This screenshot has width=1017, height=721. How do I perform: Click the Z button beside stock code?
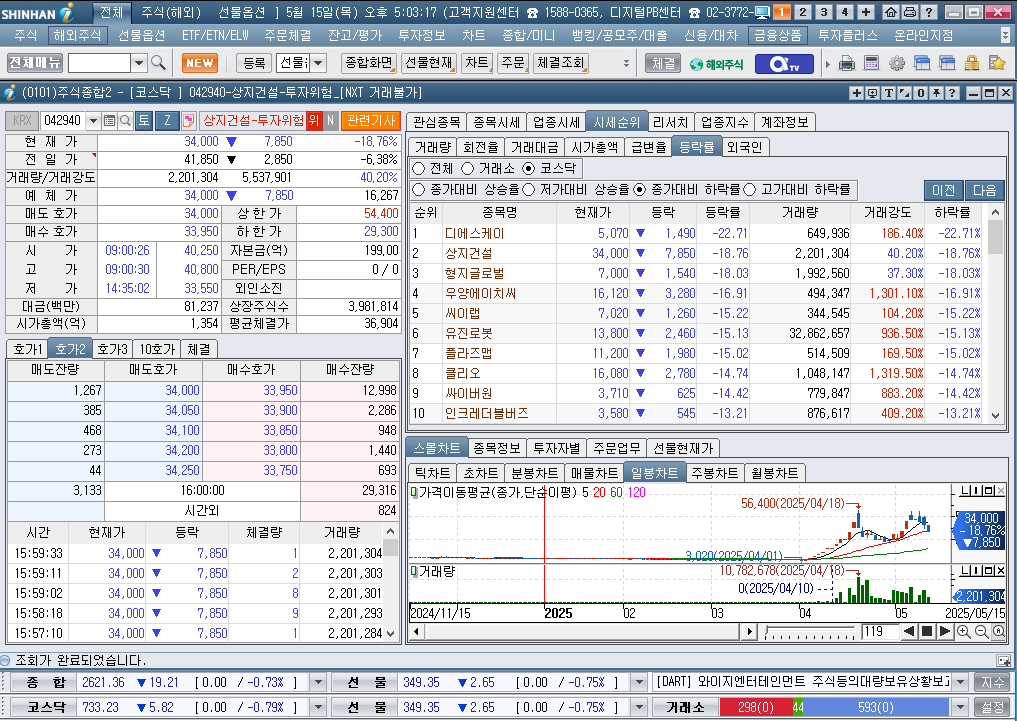pyautogui.click(x=167, y=121)
